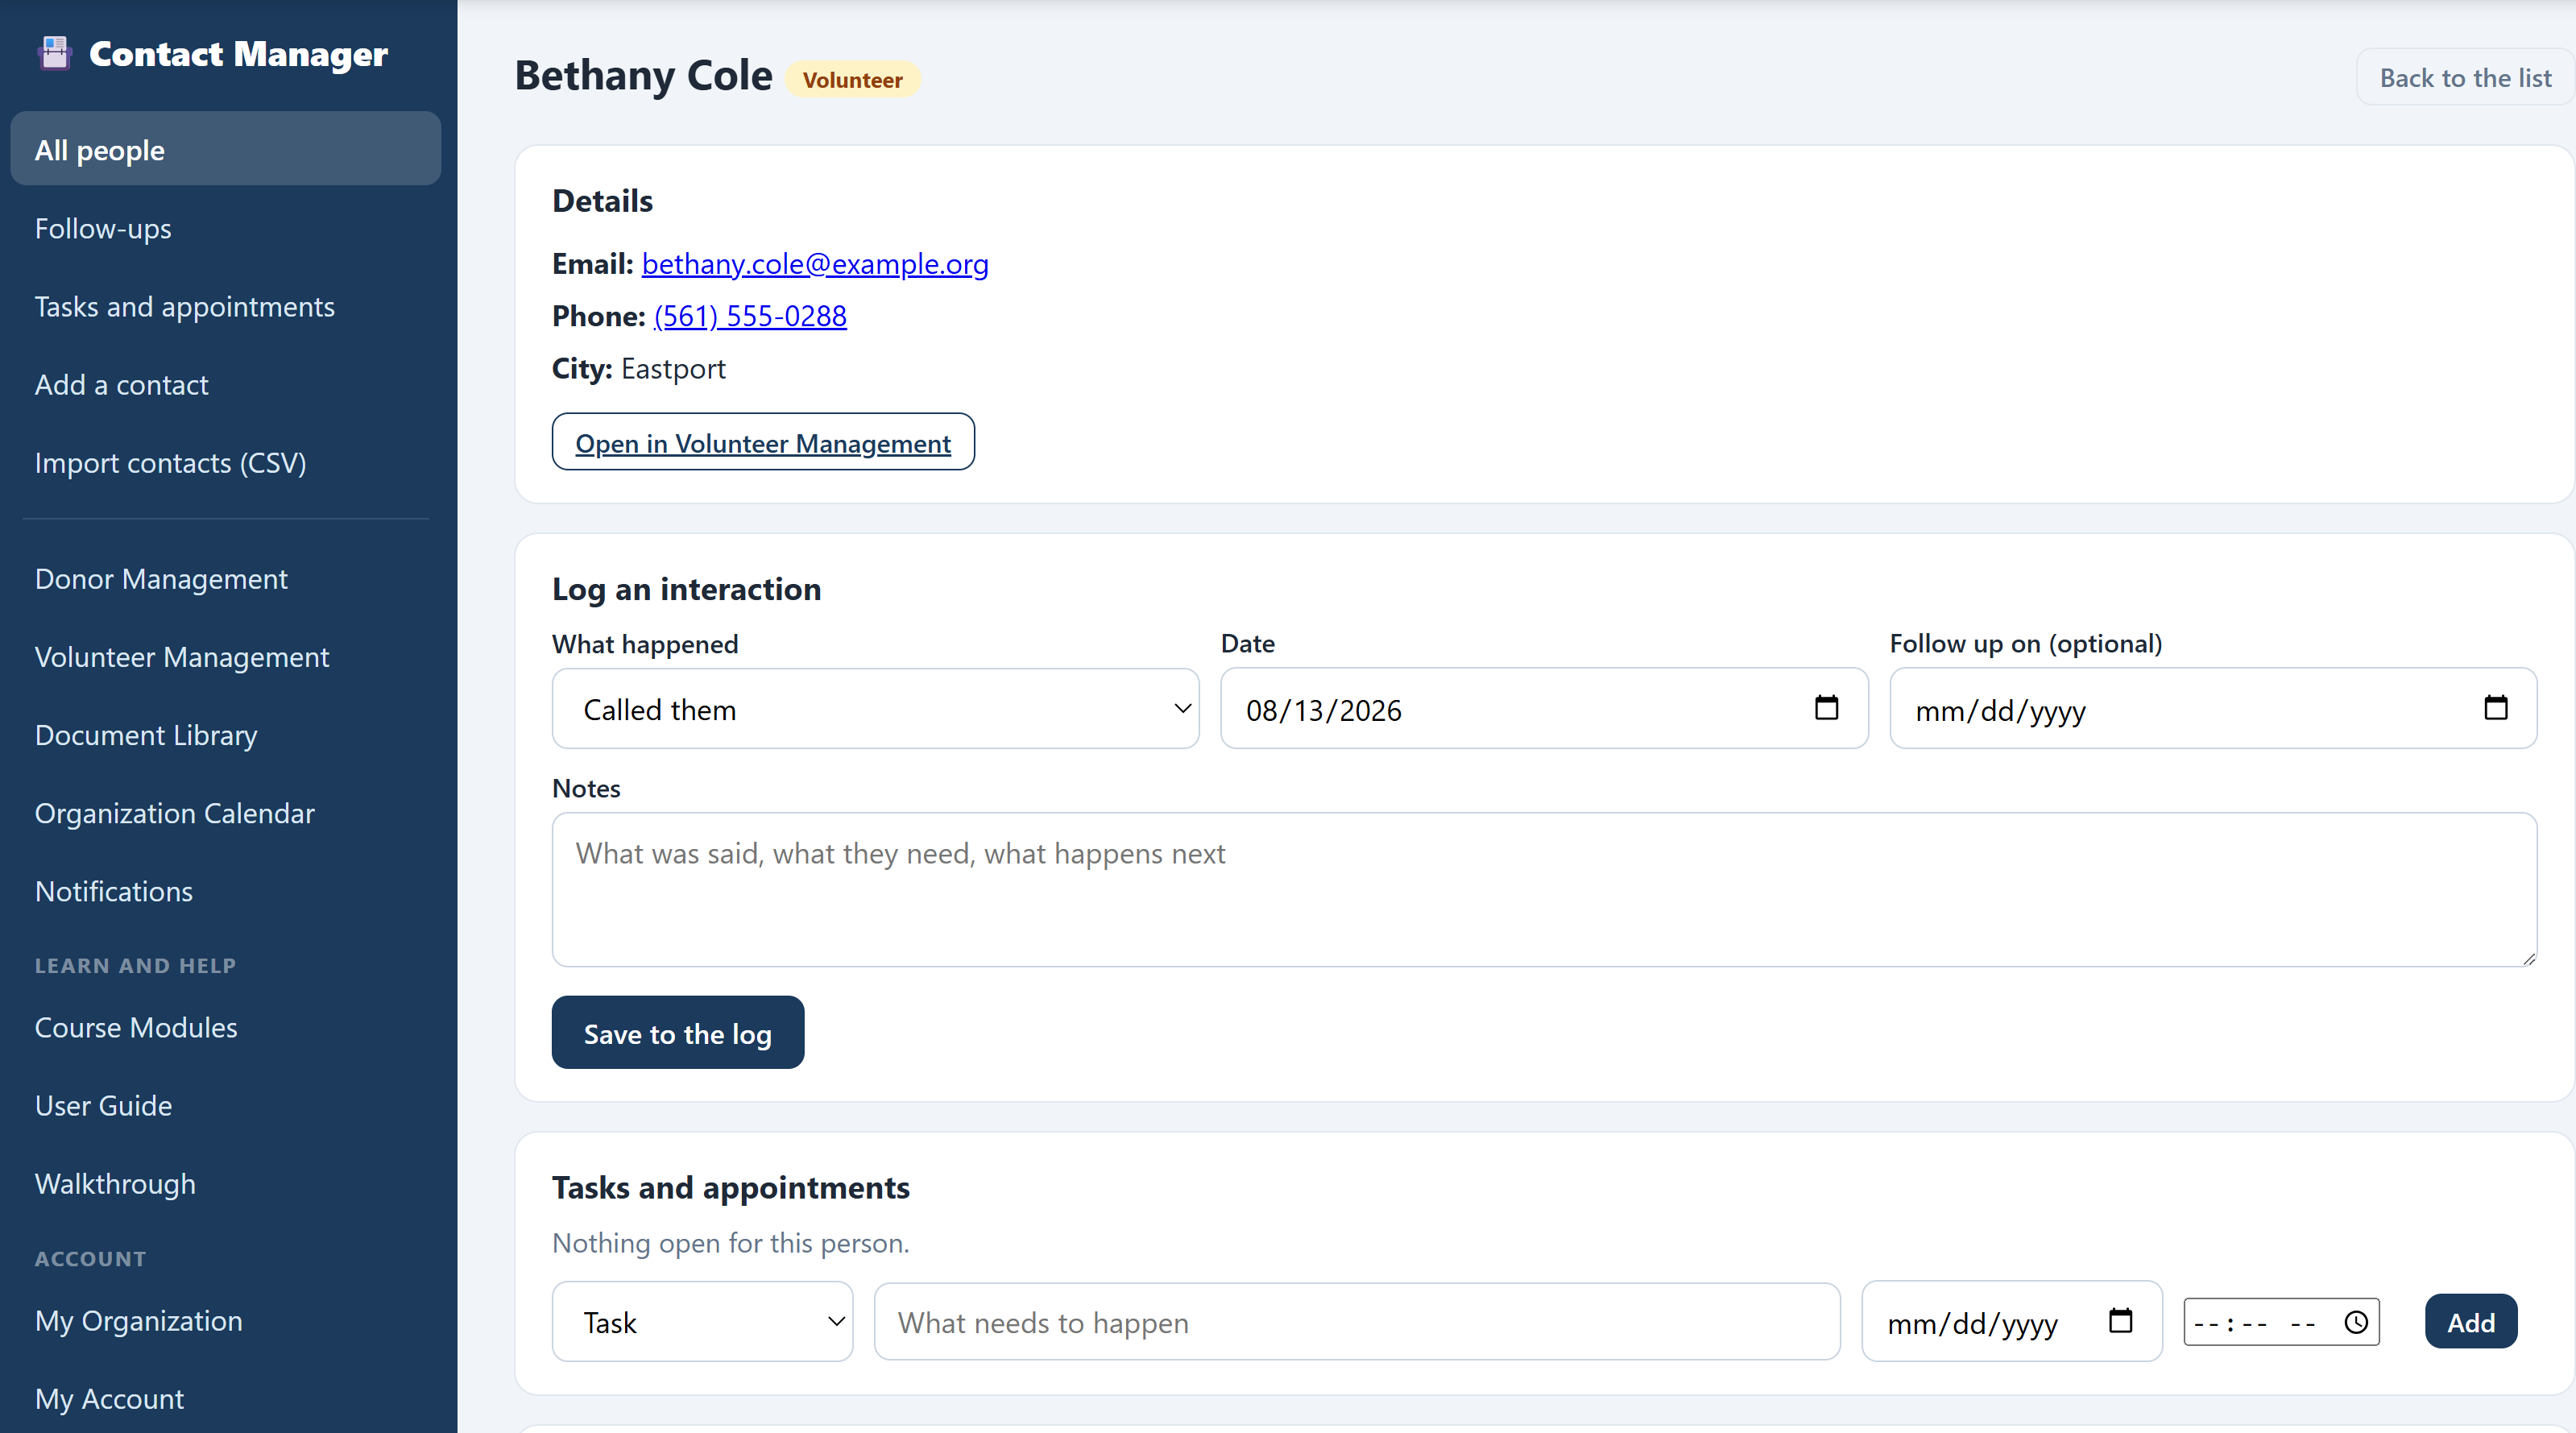Open the Date calendar picker icon
This screenshot has height=1433, width=2576.
(1826, 708)
